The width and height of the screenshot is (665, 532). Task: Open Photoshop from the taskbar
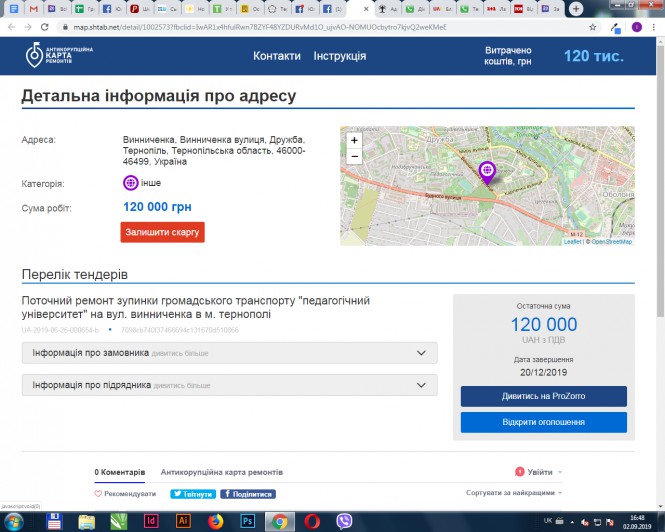[248, 521]
